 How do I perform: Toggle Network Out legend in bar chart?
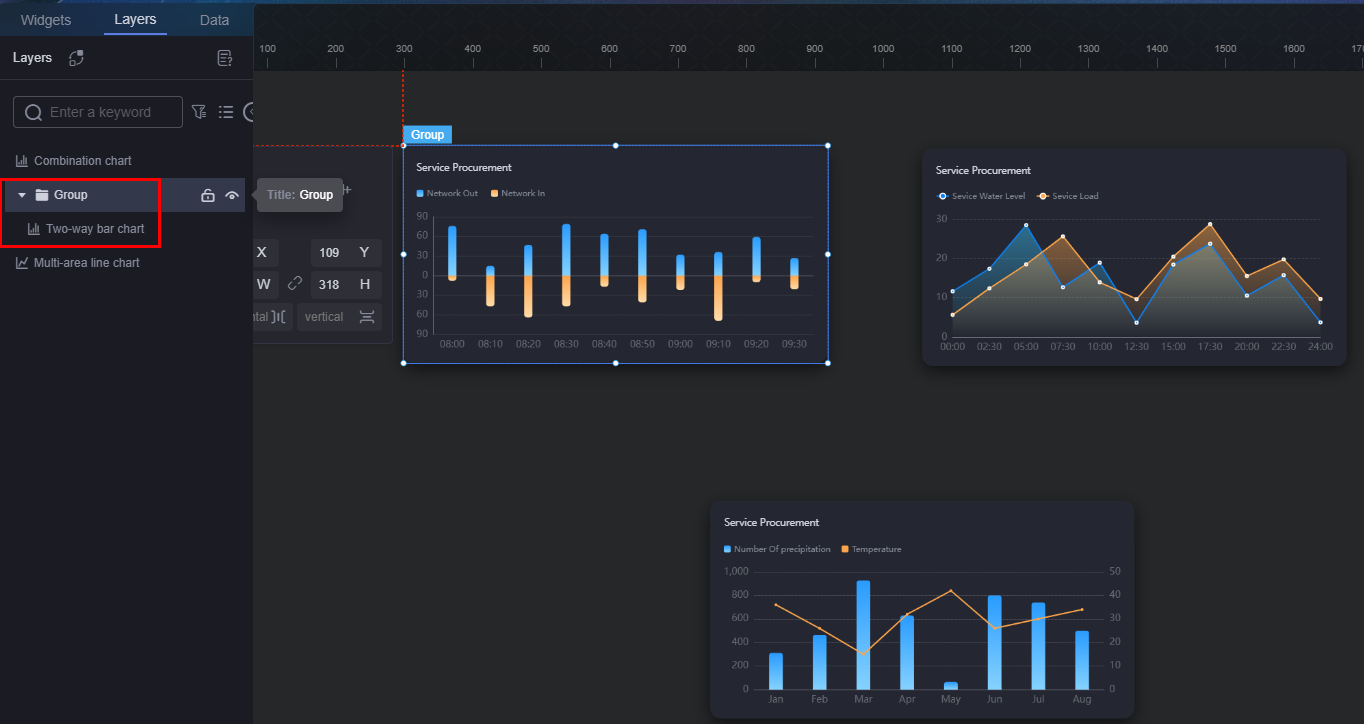tap(447, 193)
